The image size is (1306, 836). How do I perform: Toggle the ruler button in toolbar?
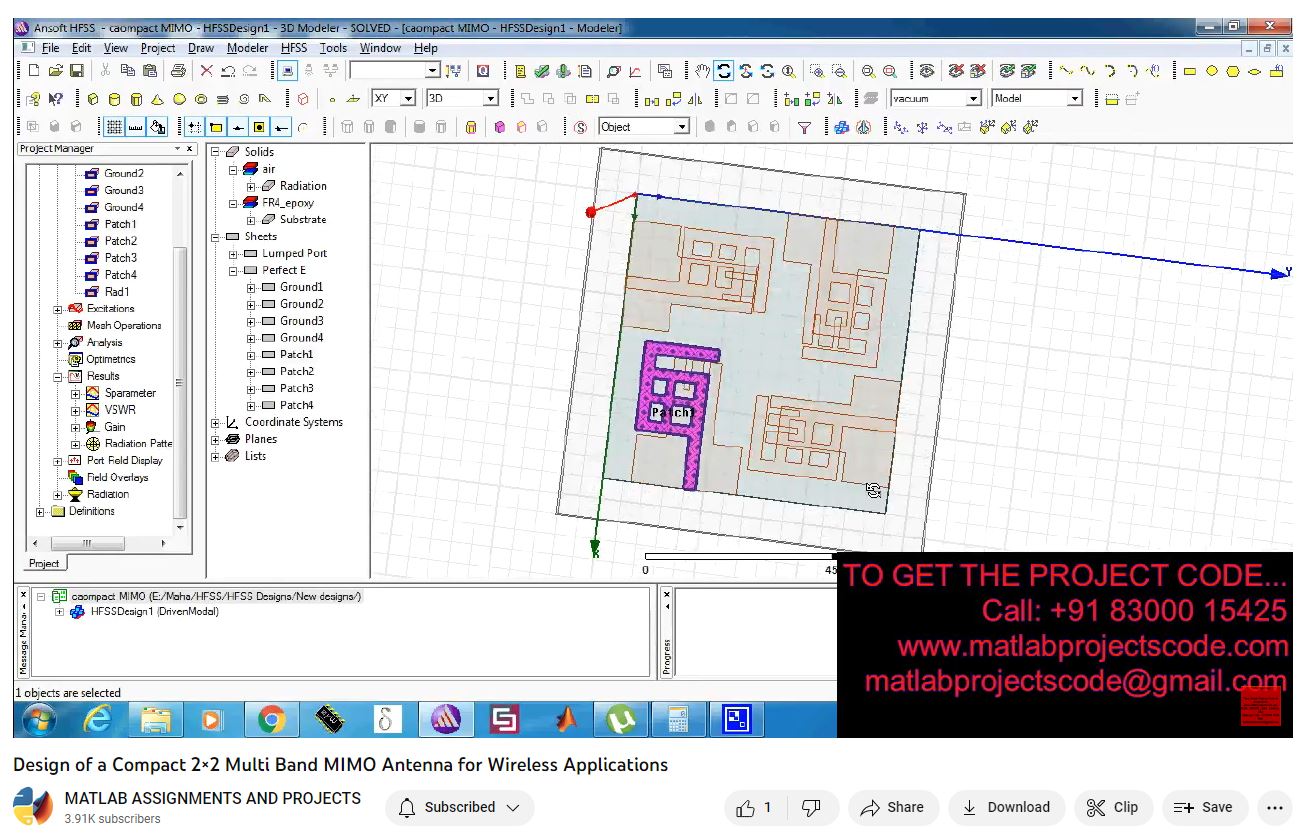click(x=135, y=127)
